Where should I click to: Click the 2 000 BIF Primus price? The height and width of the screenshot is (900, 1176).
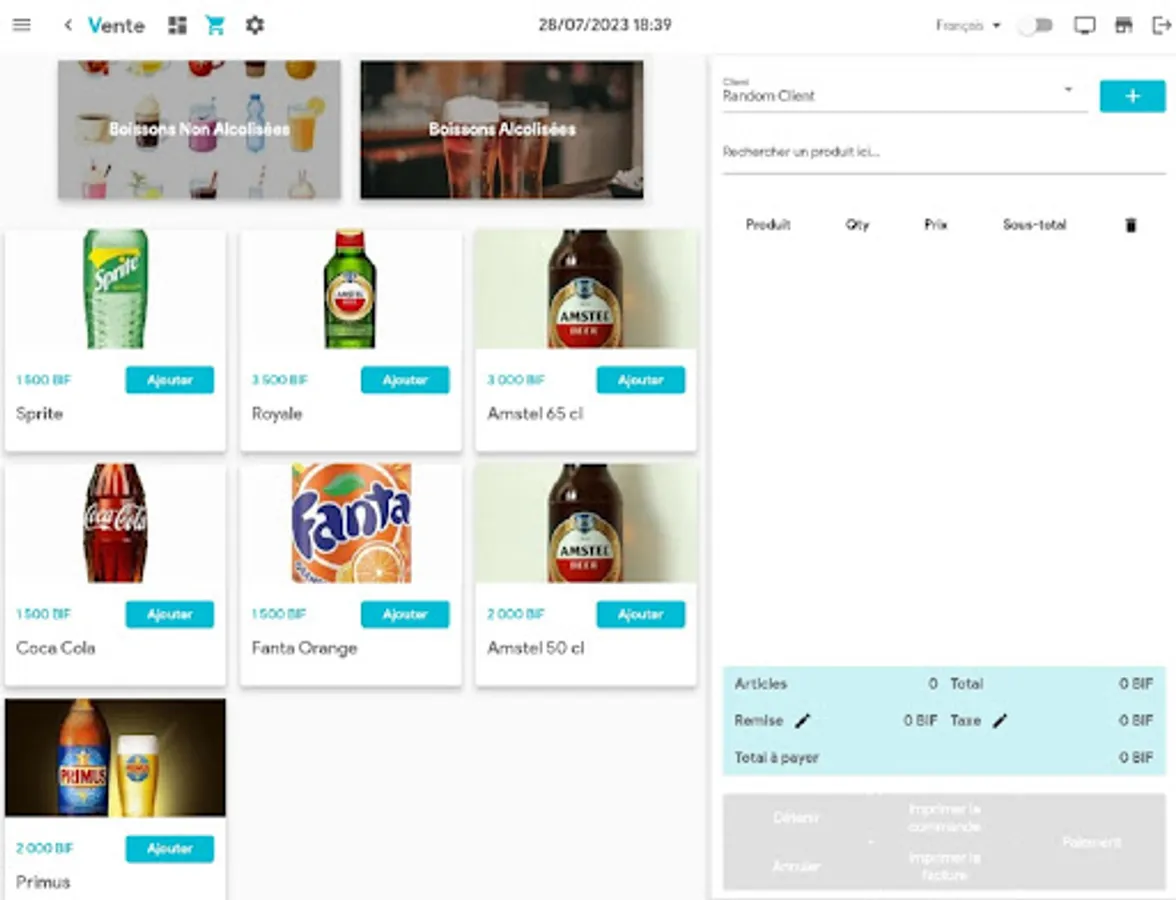click(x=44, y=849)
